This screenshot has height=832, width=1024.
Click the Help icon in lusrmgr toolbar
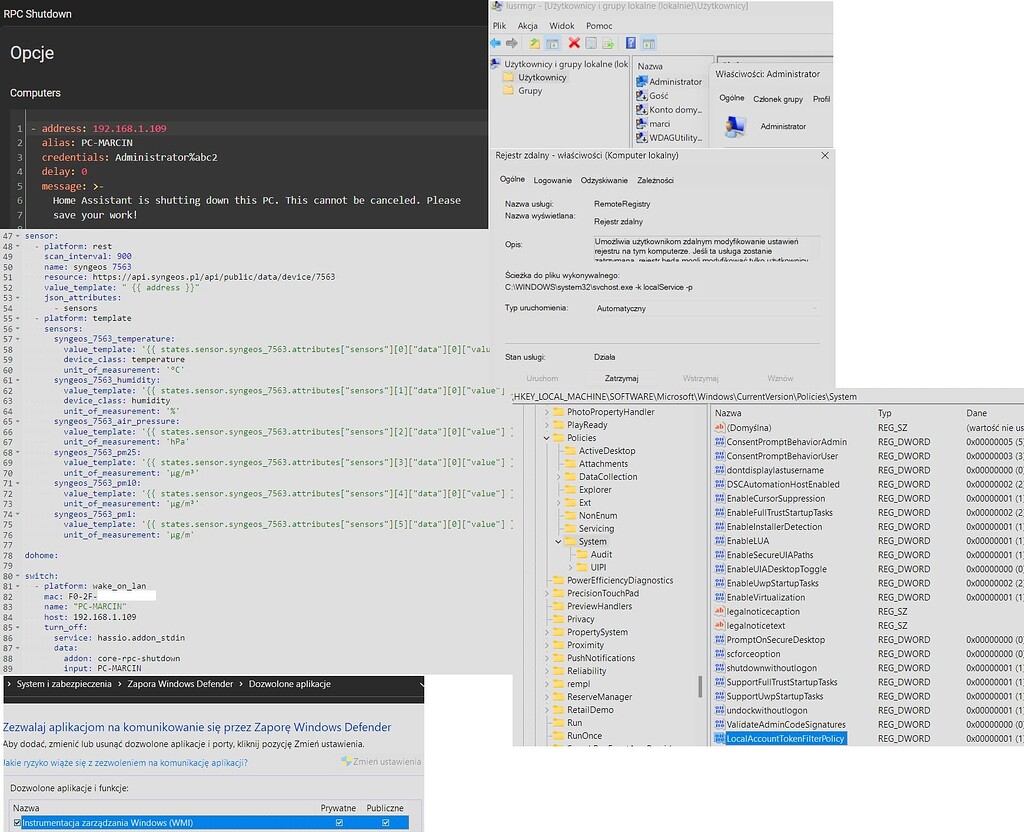pos(631,43)
